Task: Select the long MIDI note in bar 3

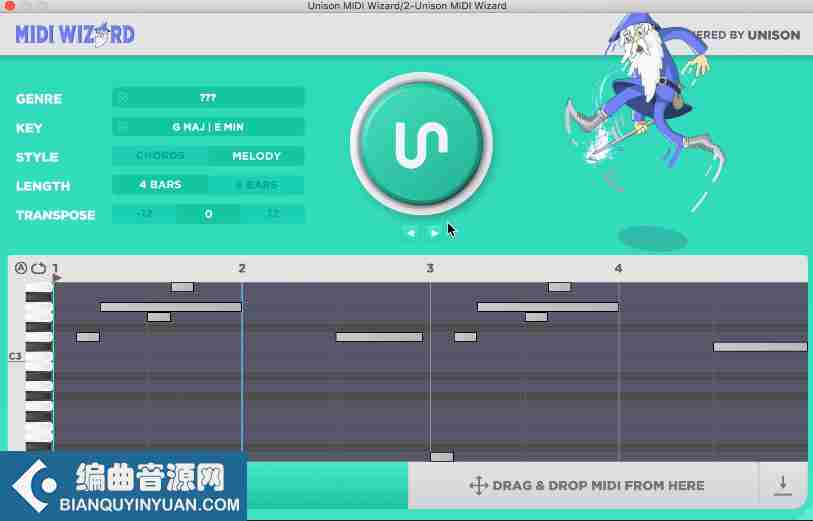Action: click(x=548, y=307)
